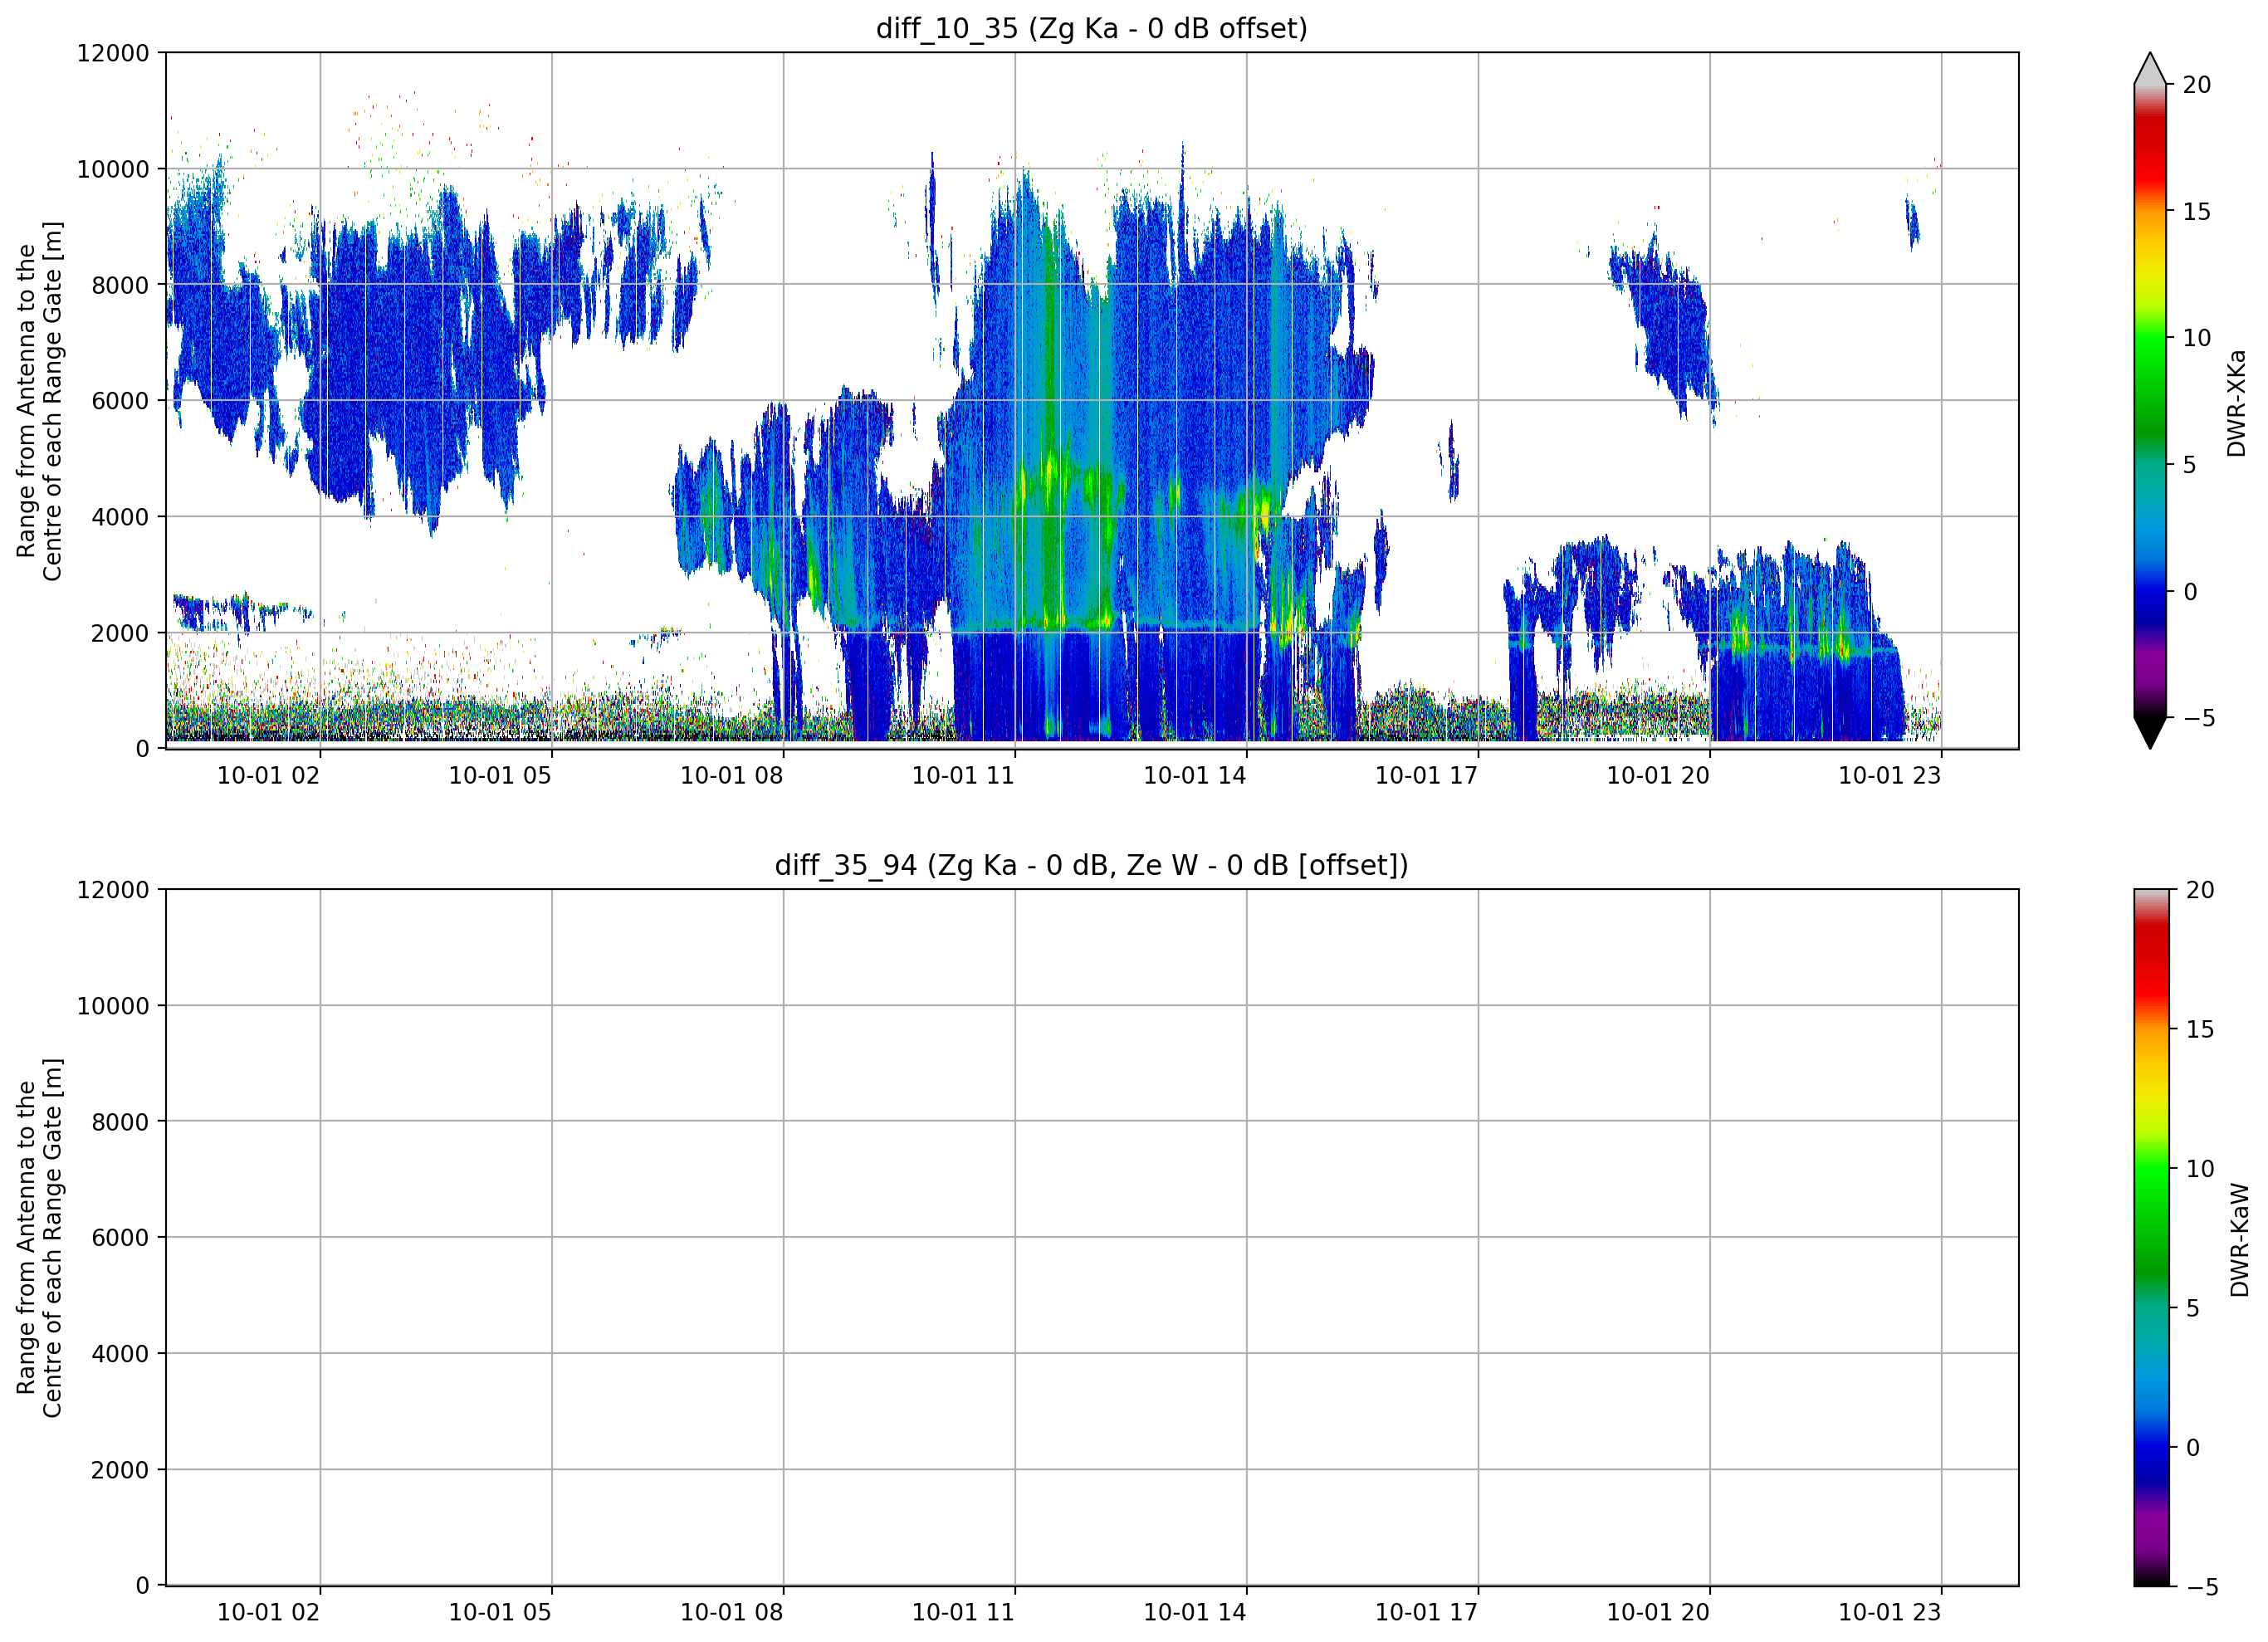Click the -5 tick label on the bottom colorbar

(2202, 1587)
